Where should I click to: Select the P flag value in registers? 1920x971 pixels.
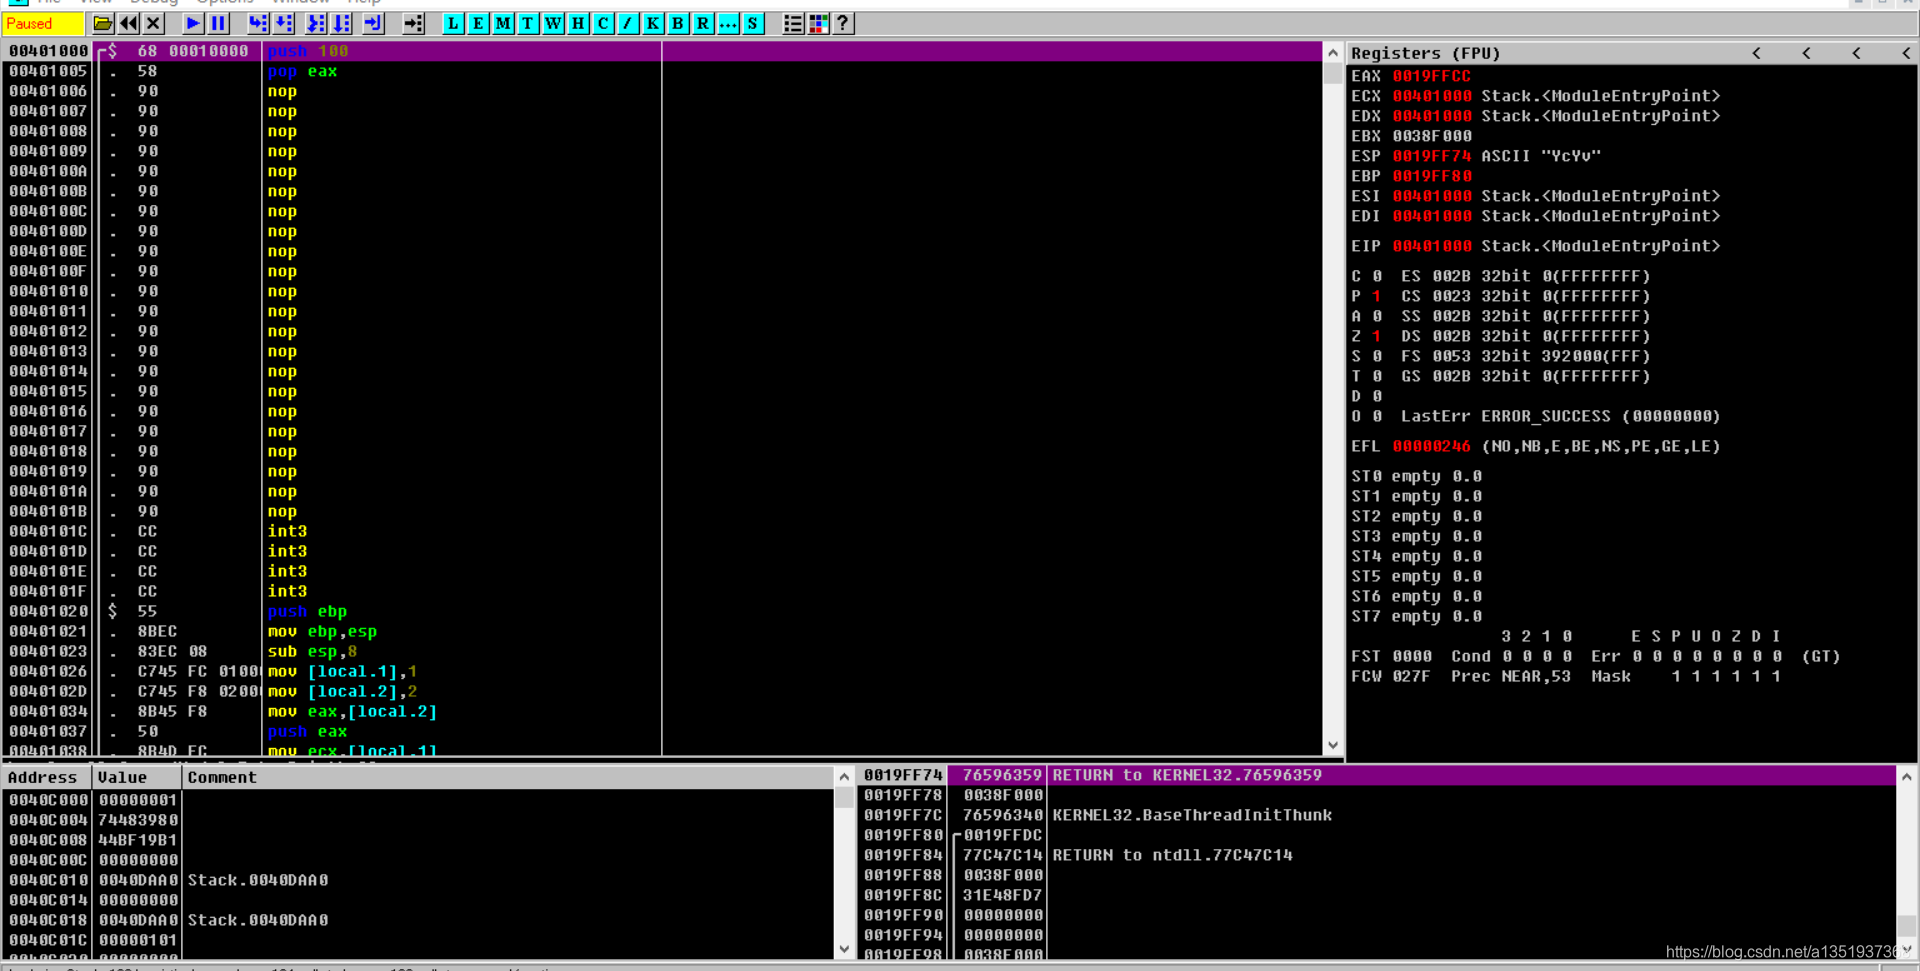coord(1377,296)
